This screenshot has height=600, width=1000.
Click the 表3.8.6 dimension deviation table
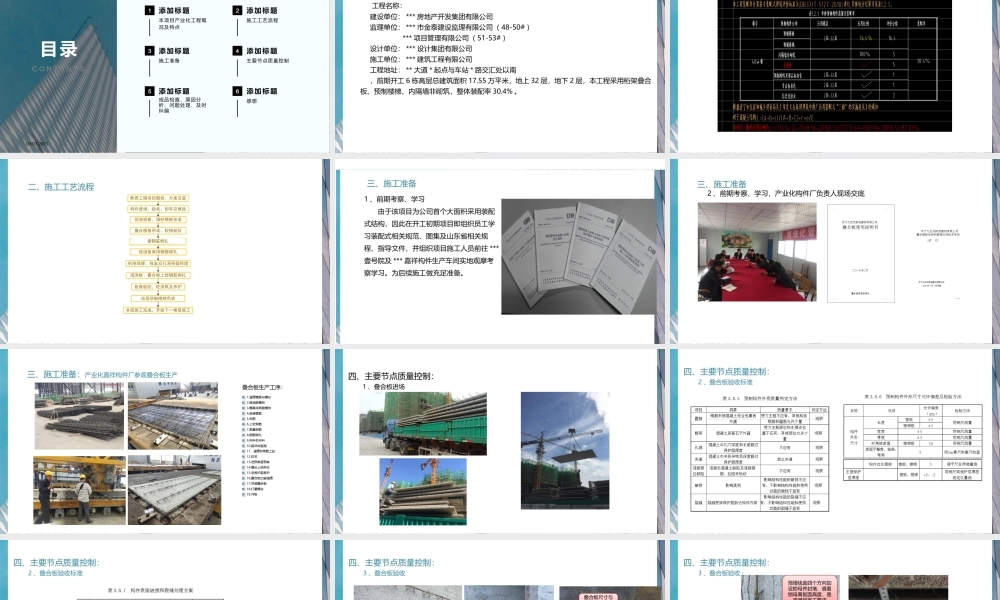coord(913,443)
